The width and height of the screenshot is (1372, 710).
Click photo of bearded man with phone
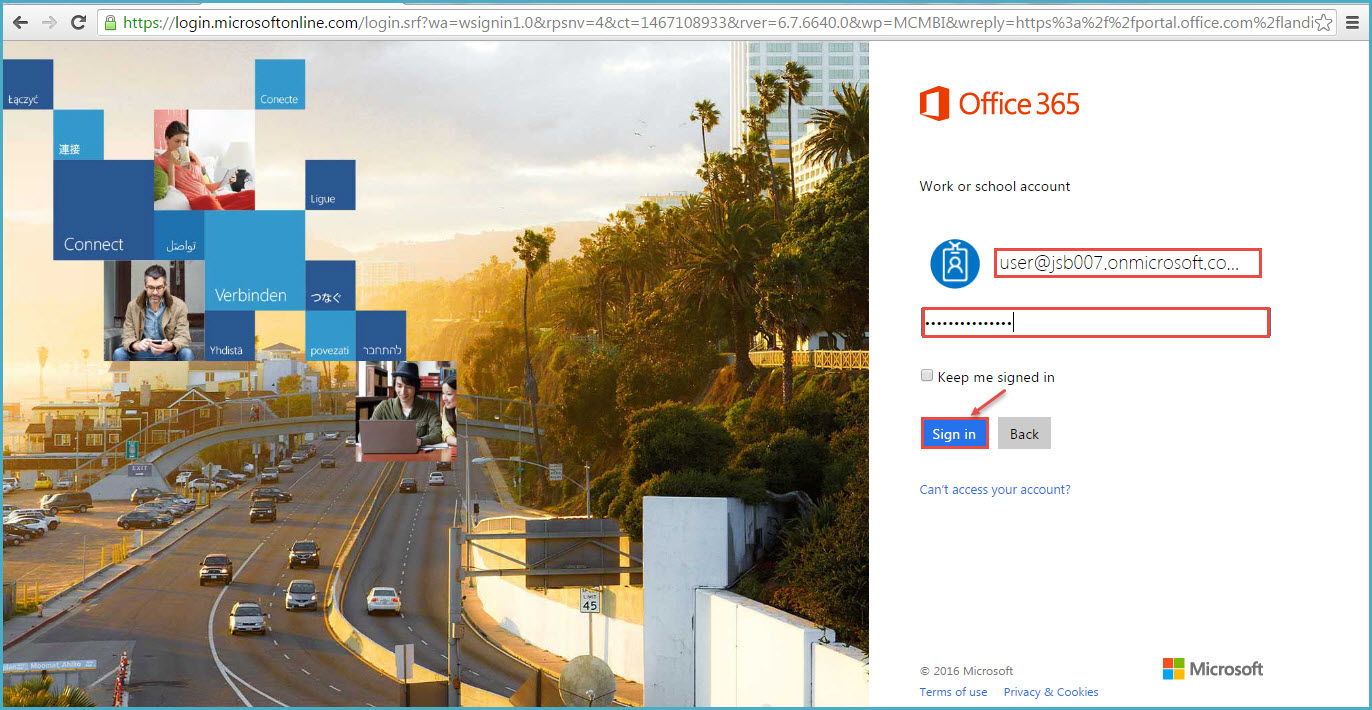tap(154, 310)
